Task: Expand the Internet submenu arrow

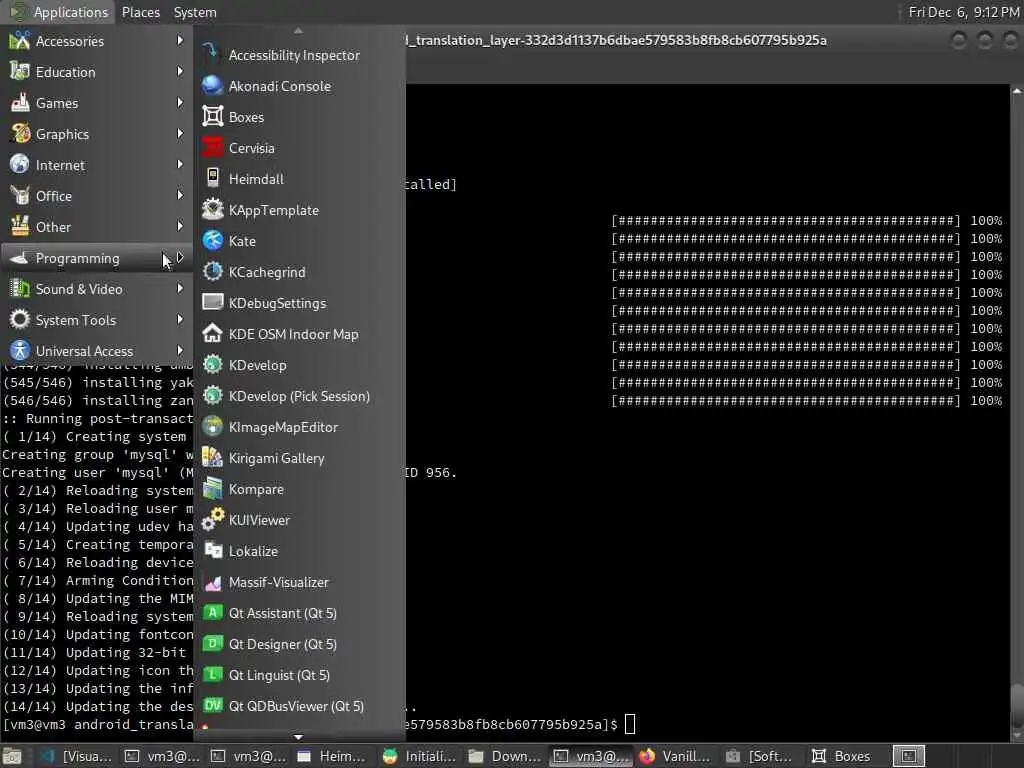Action: [x=180, y=165]
